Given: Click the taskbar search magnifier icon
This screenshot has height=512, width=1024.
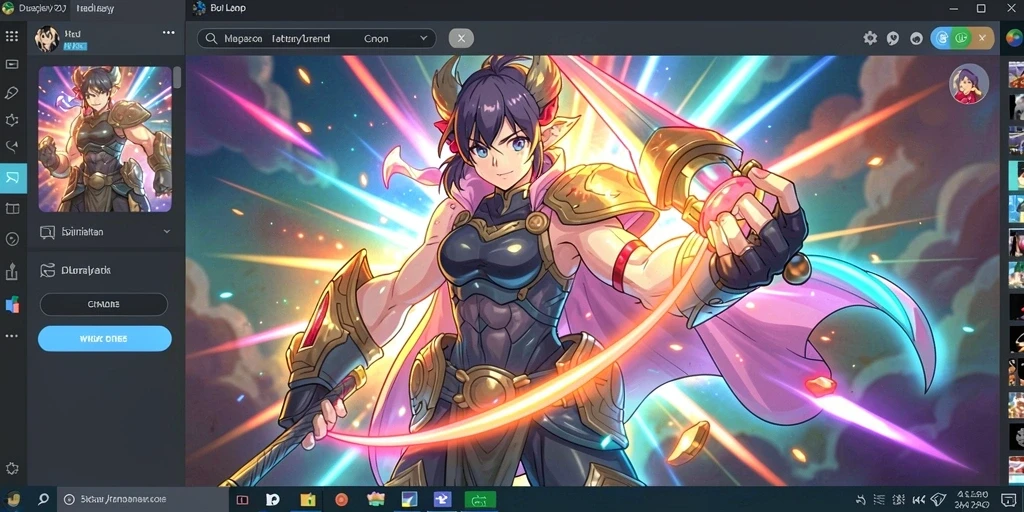Looking at the screenshot, I should [43, 500].
